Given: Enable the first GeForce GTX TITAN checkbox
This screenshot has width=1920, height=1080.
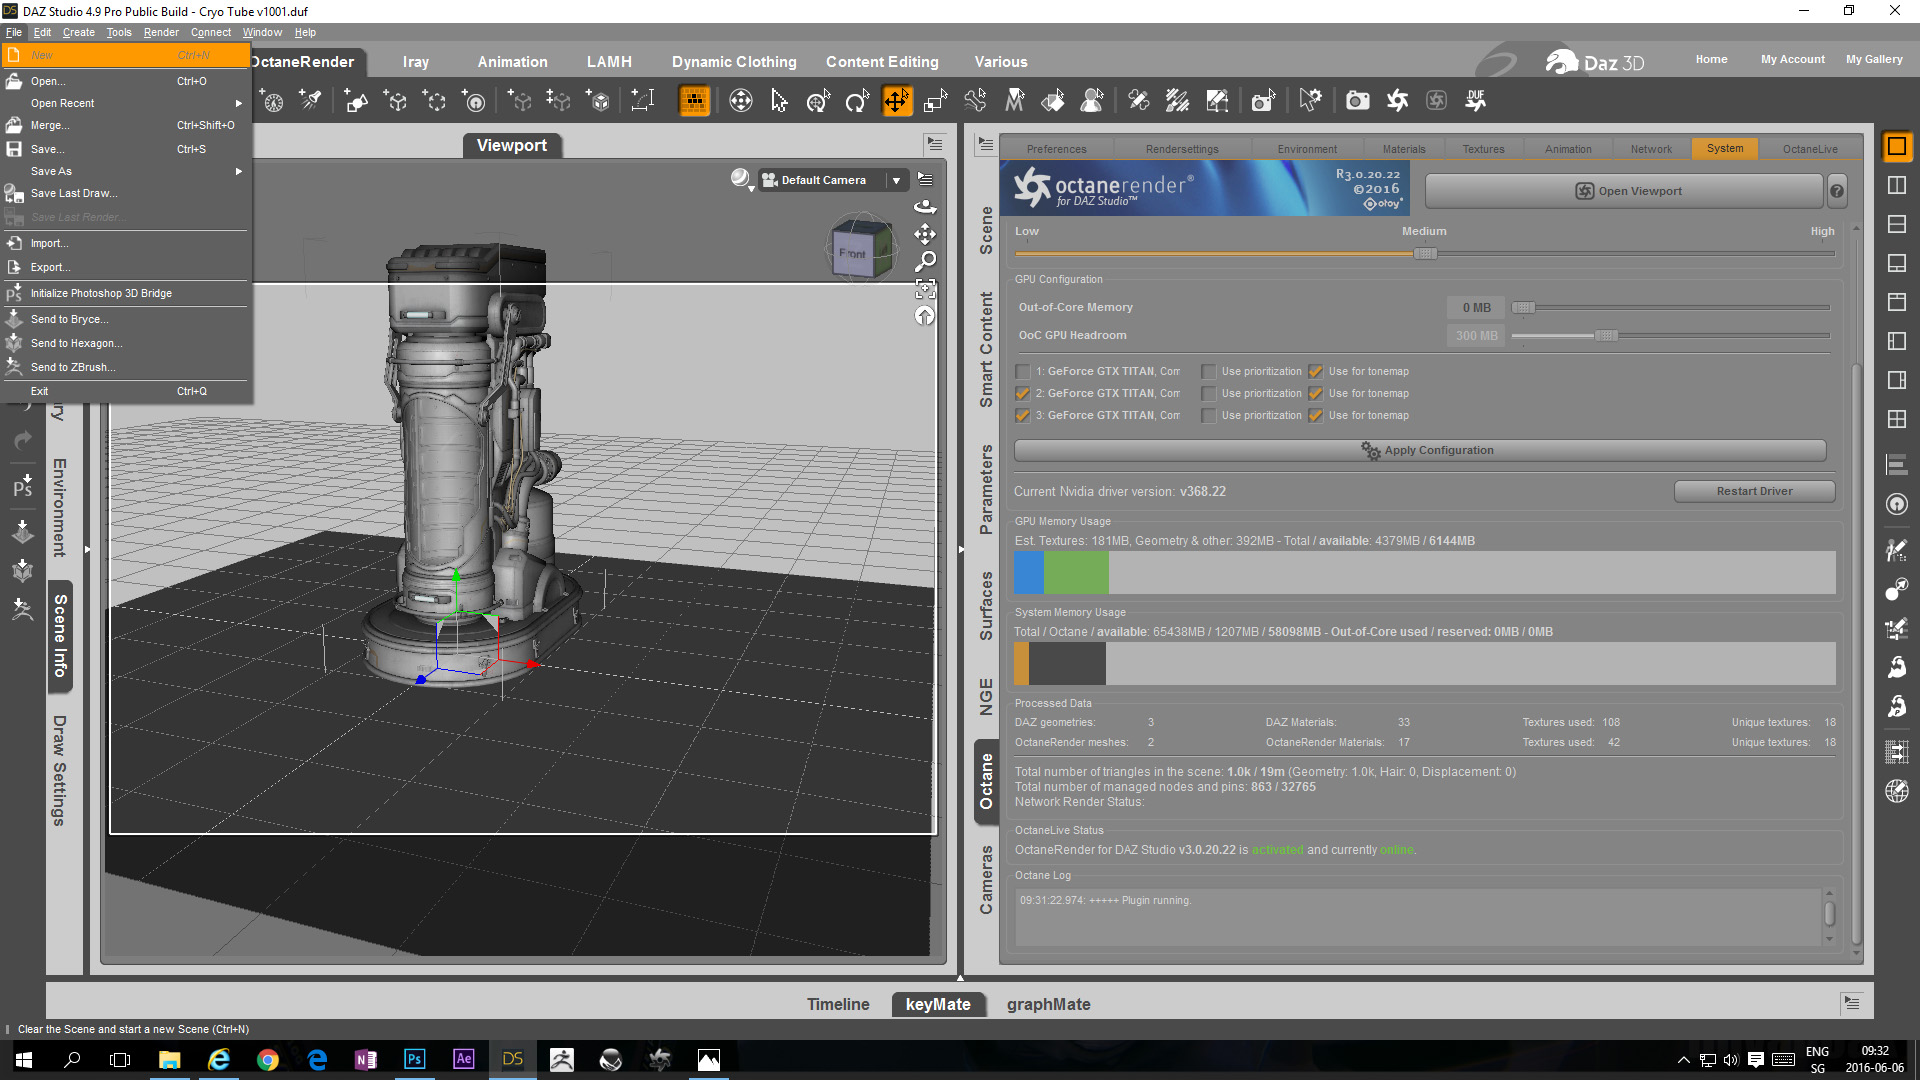Looking at the screenshot, I should (1022, 372).
